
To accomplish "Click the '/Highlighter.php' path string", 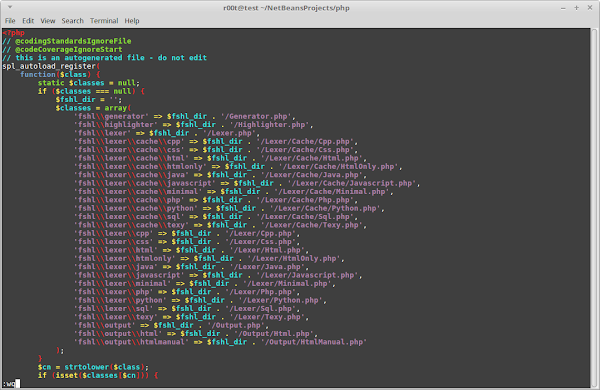I will coord(269,125).
